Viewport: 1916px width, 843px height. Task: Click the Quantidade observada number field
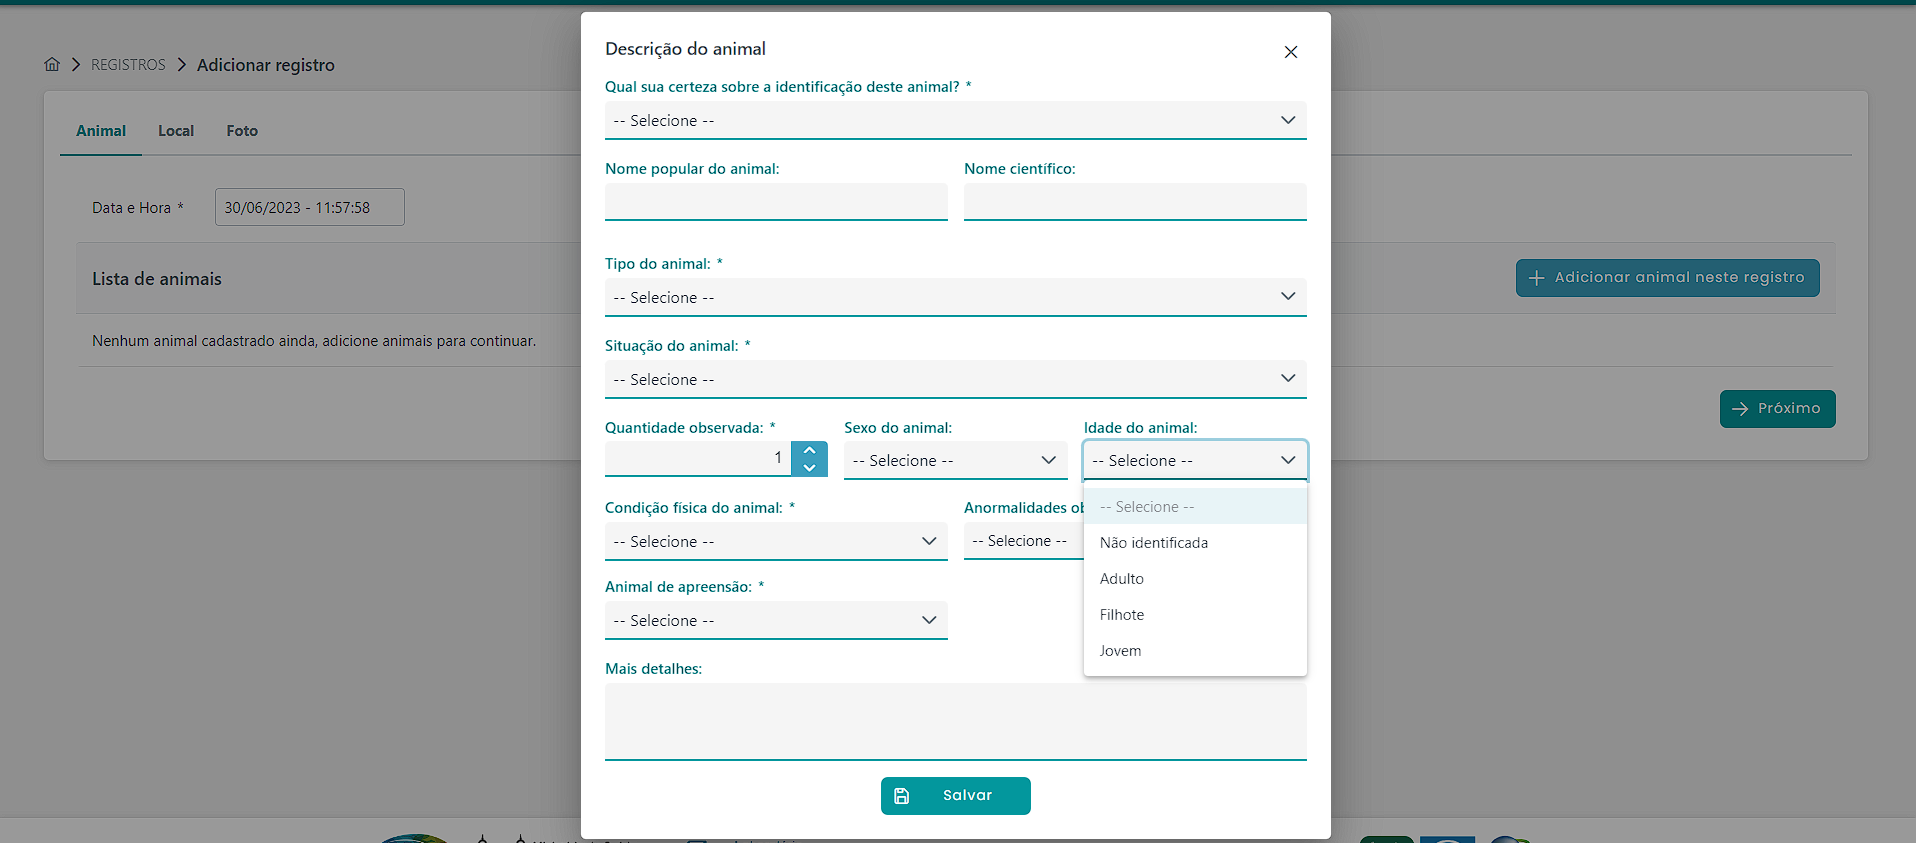[x=698, y=459]
